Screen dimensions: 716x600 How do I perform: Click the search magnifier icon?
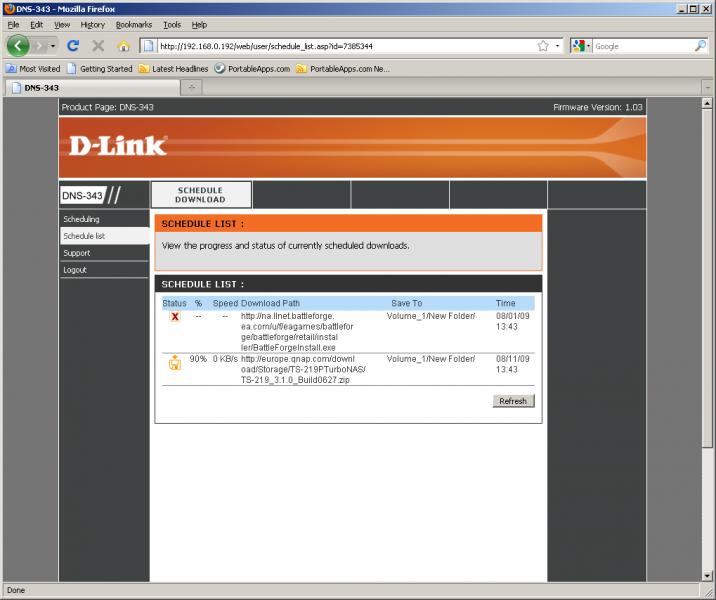point(700,46)
